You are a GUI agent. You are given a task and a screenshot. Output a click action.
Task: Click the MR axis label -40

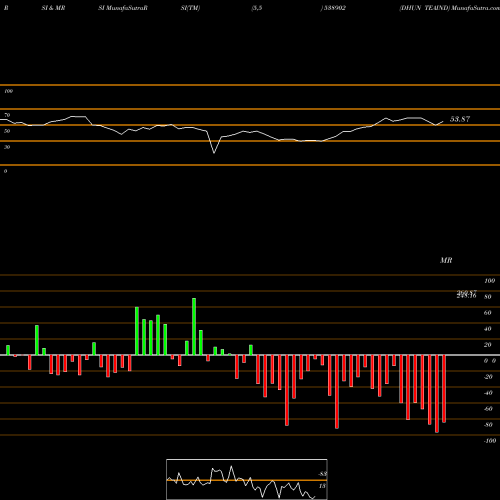[x=488, y=393]
